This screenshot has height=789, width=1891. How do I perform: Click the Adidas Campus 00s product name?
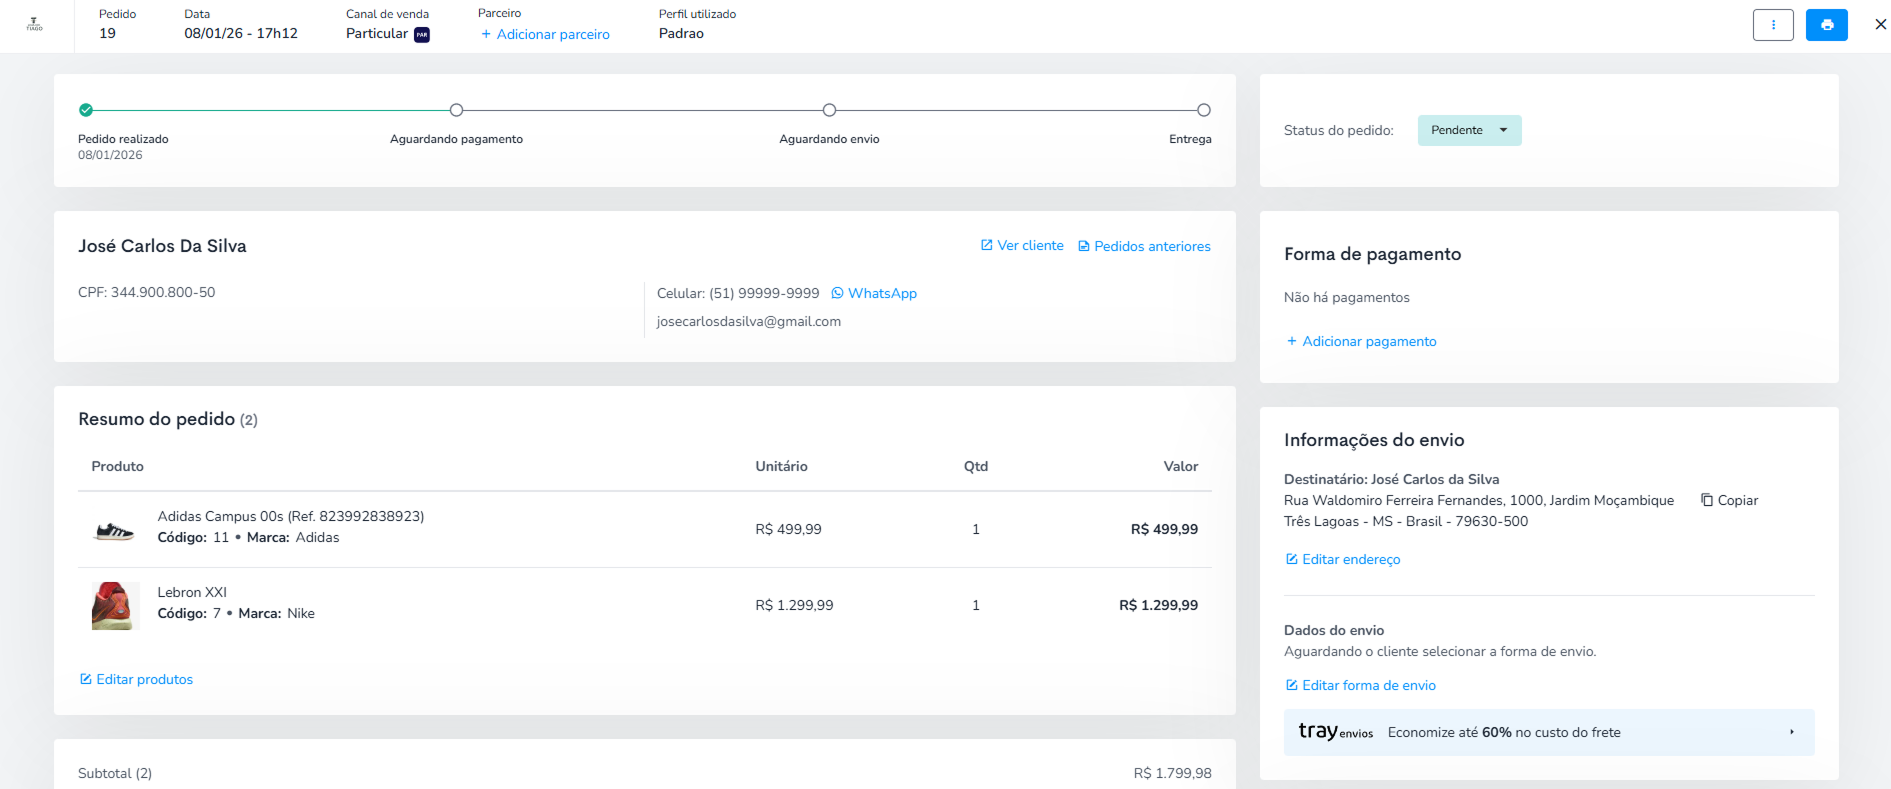291,516
